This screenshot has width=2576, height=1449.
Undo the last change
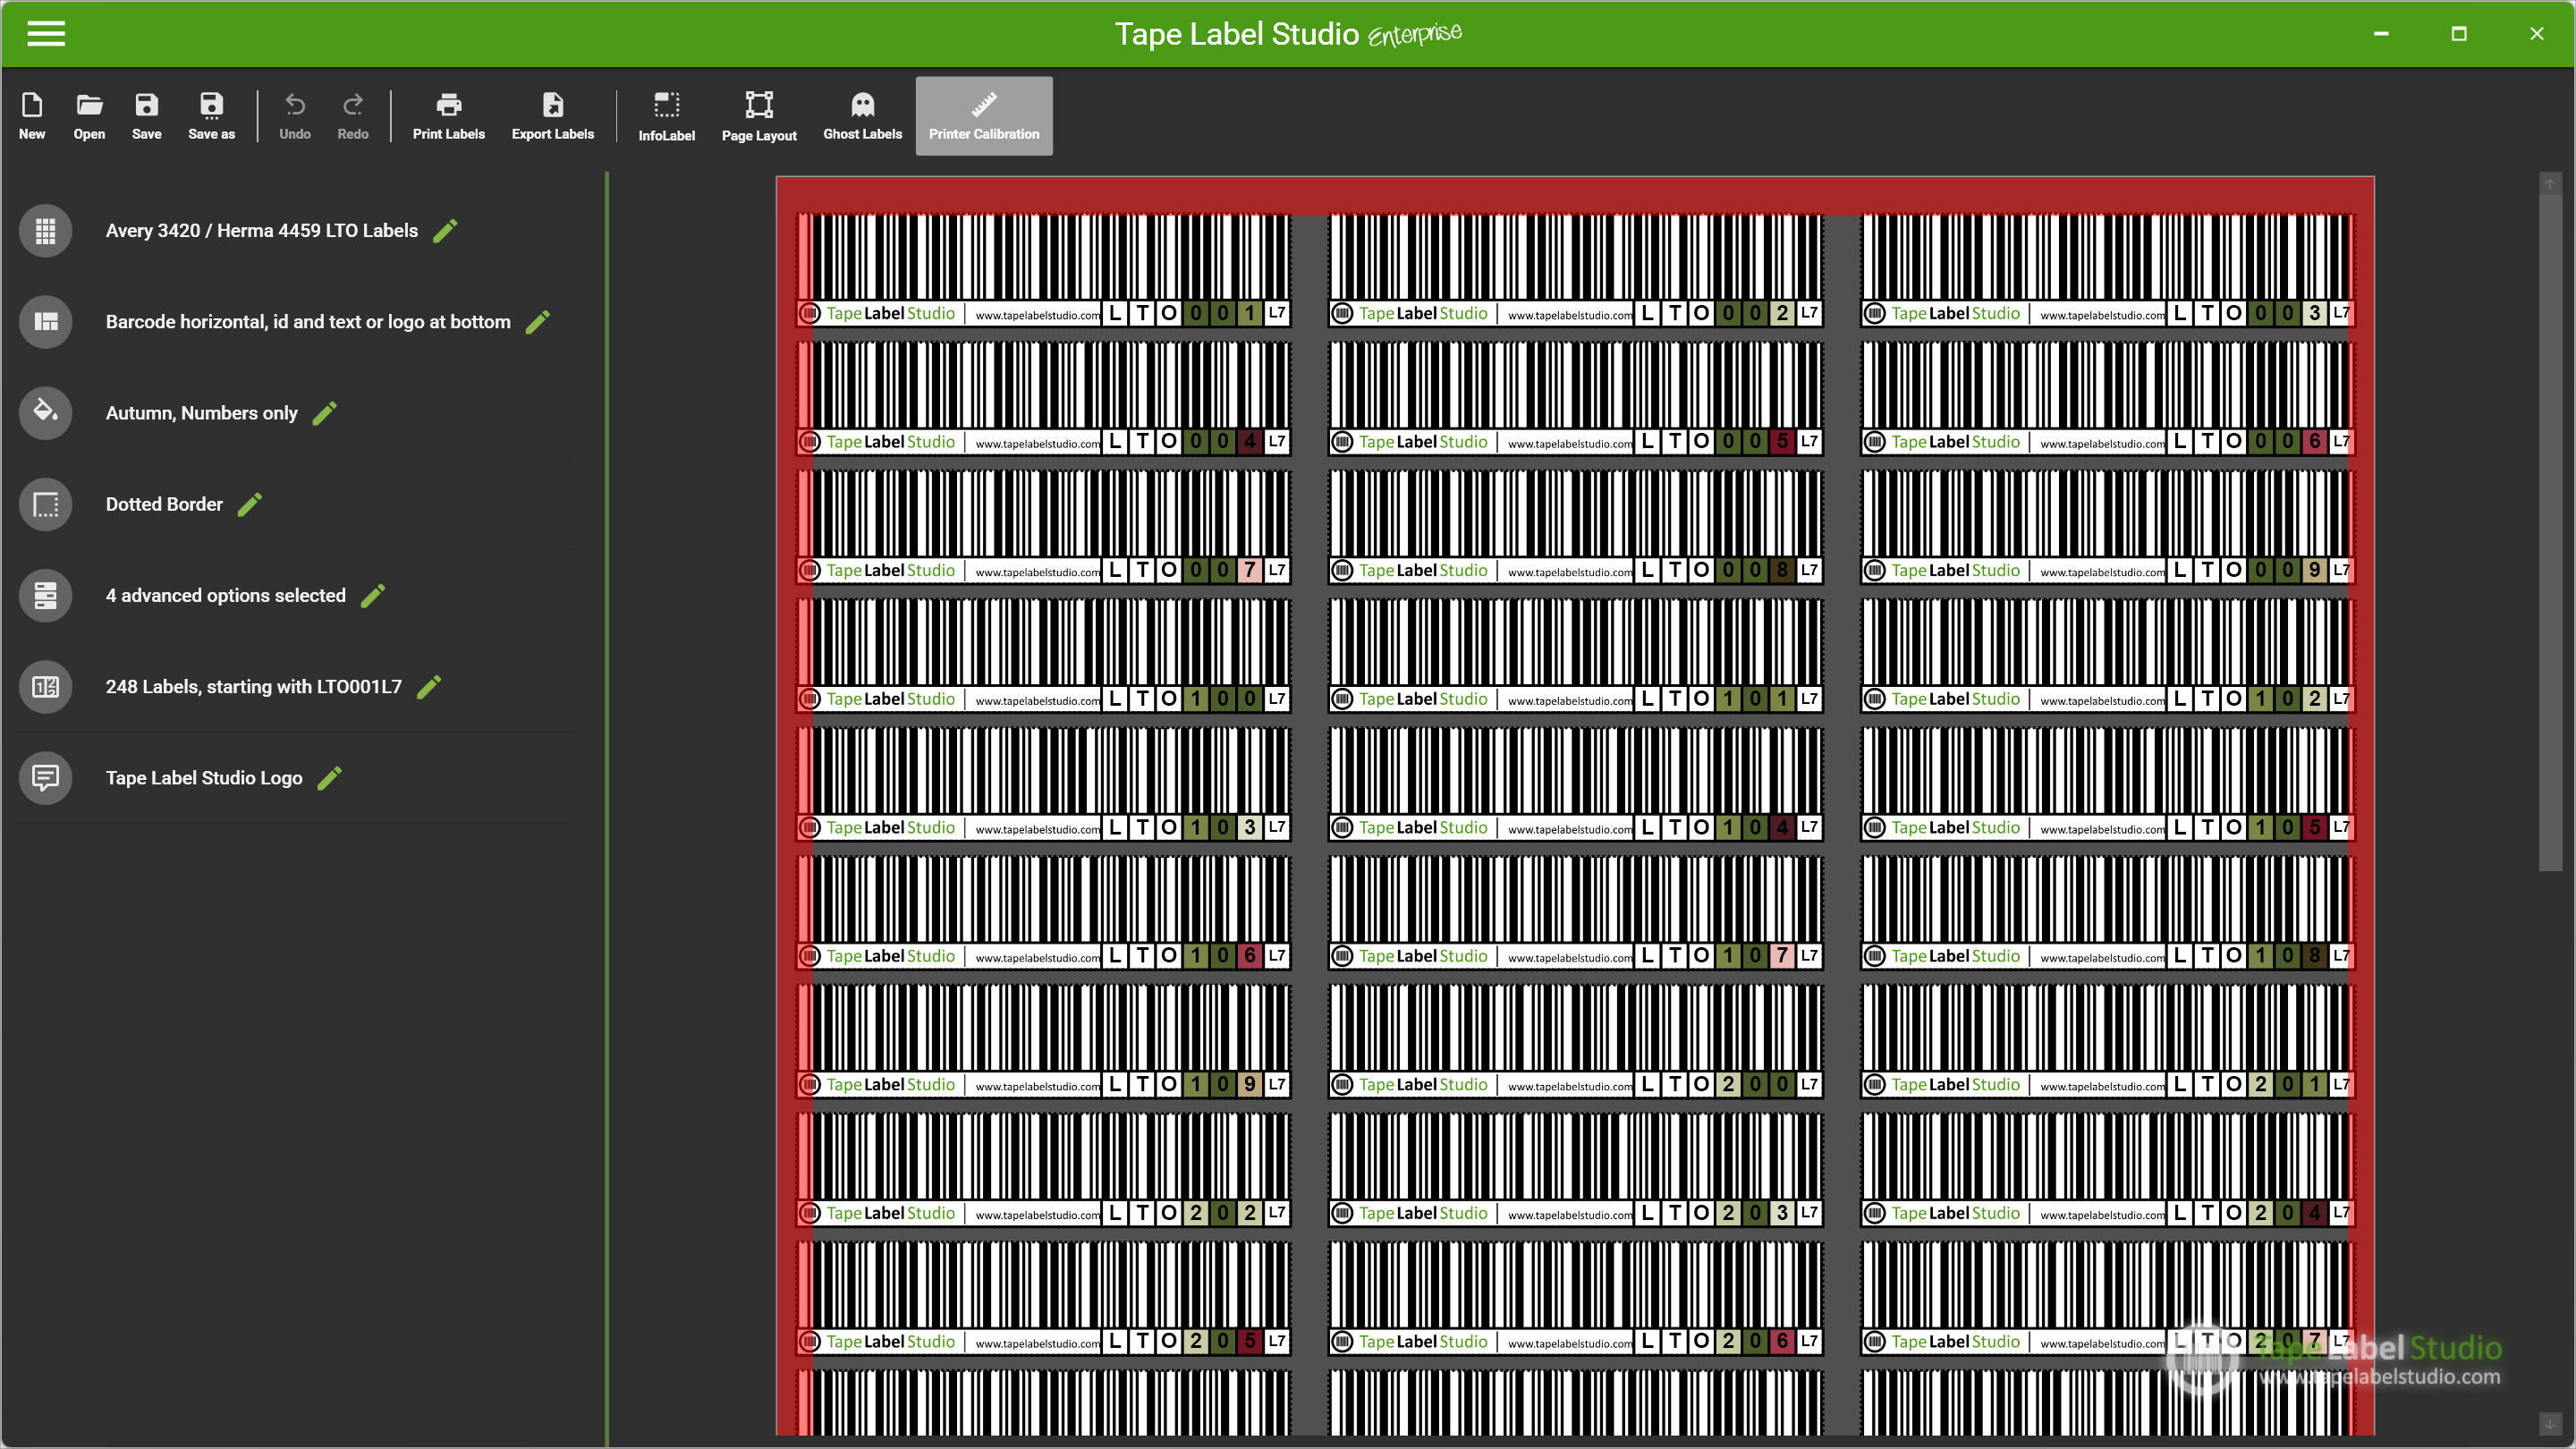click(294, 116)
